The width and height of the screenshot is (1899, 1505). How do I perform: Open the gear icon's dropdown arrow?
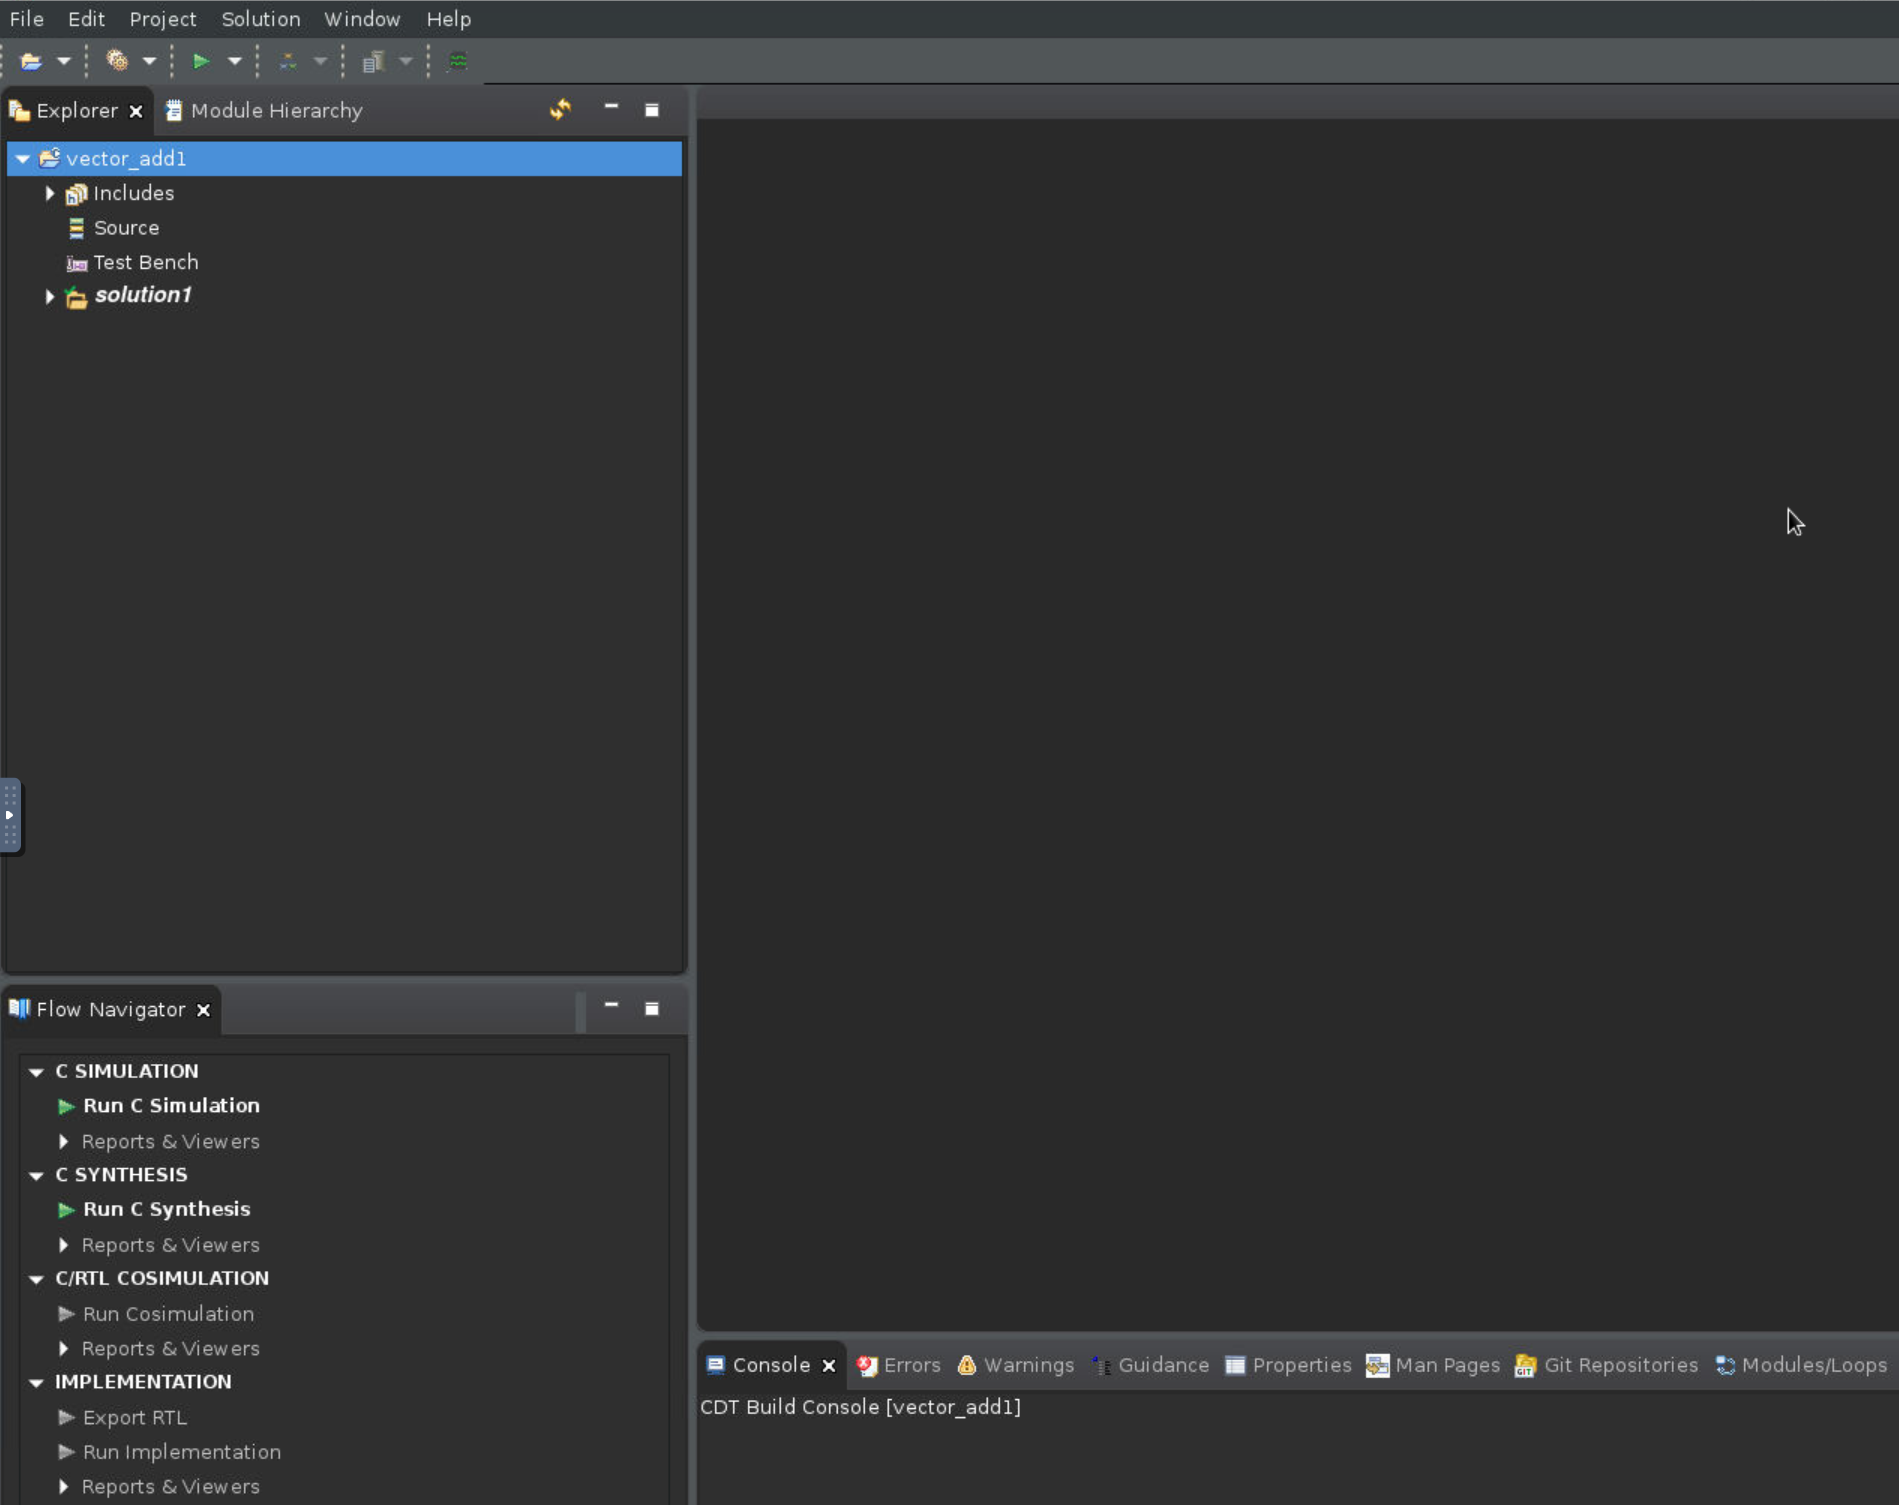point(150,61)
